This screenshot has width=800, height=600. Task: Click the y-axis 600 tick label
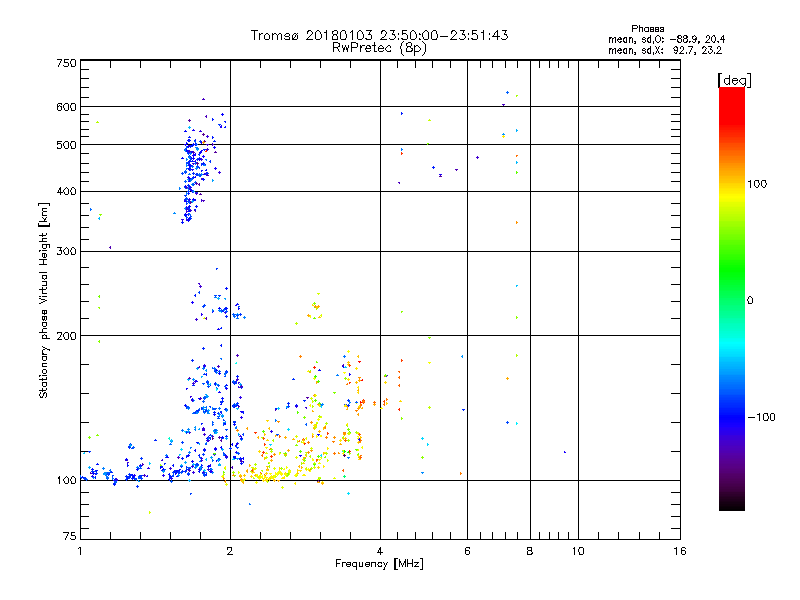67,107
